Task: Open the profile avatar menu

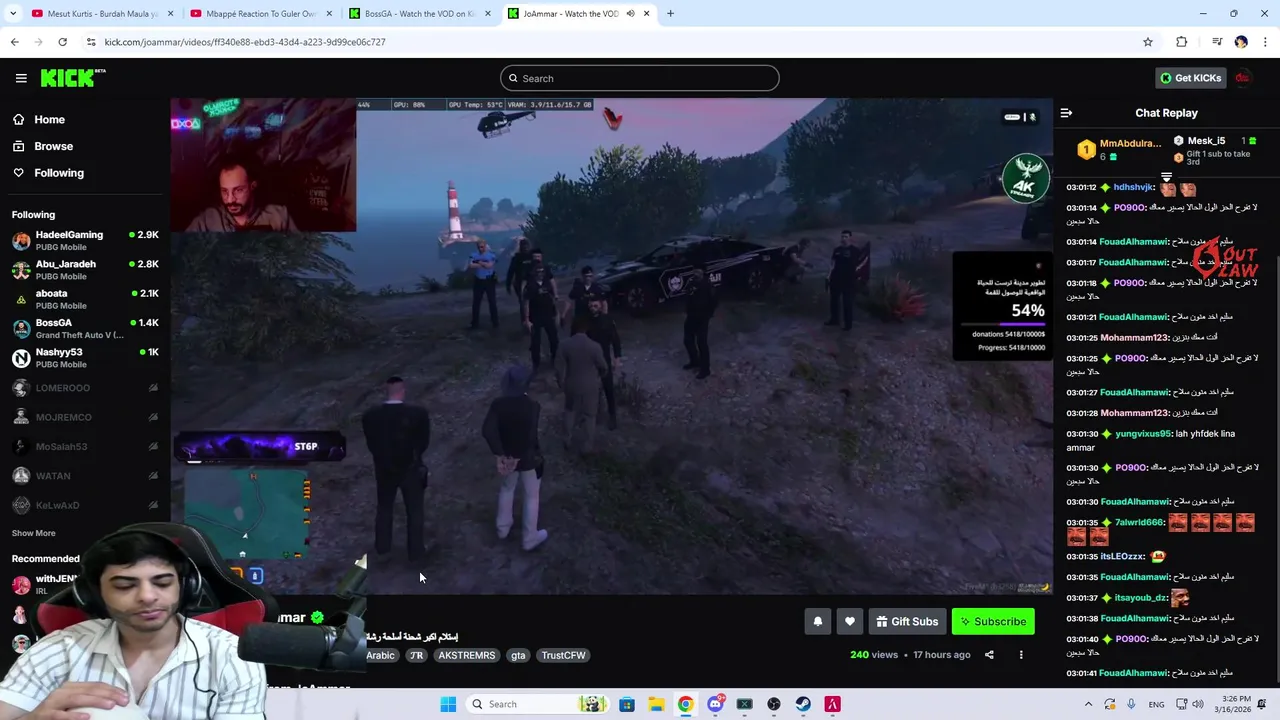Action: point(1242,78)
